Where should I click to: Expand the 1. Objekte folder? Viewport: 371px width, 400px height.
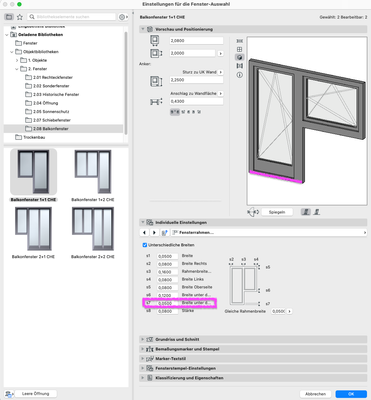point(17,60)
